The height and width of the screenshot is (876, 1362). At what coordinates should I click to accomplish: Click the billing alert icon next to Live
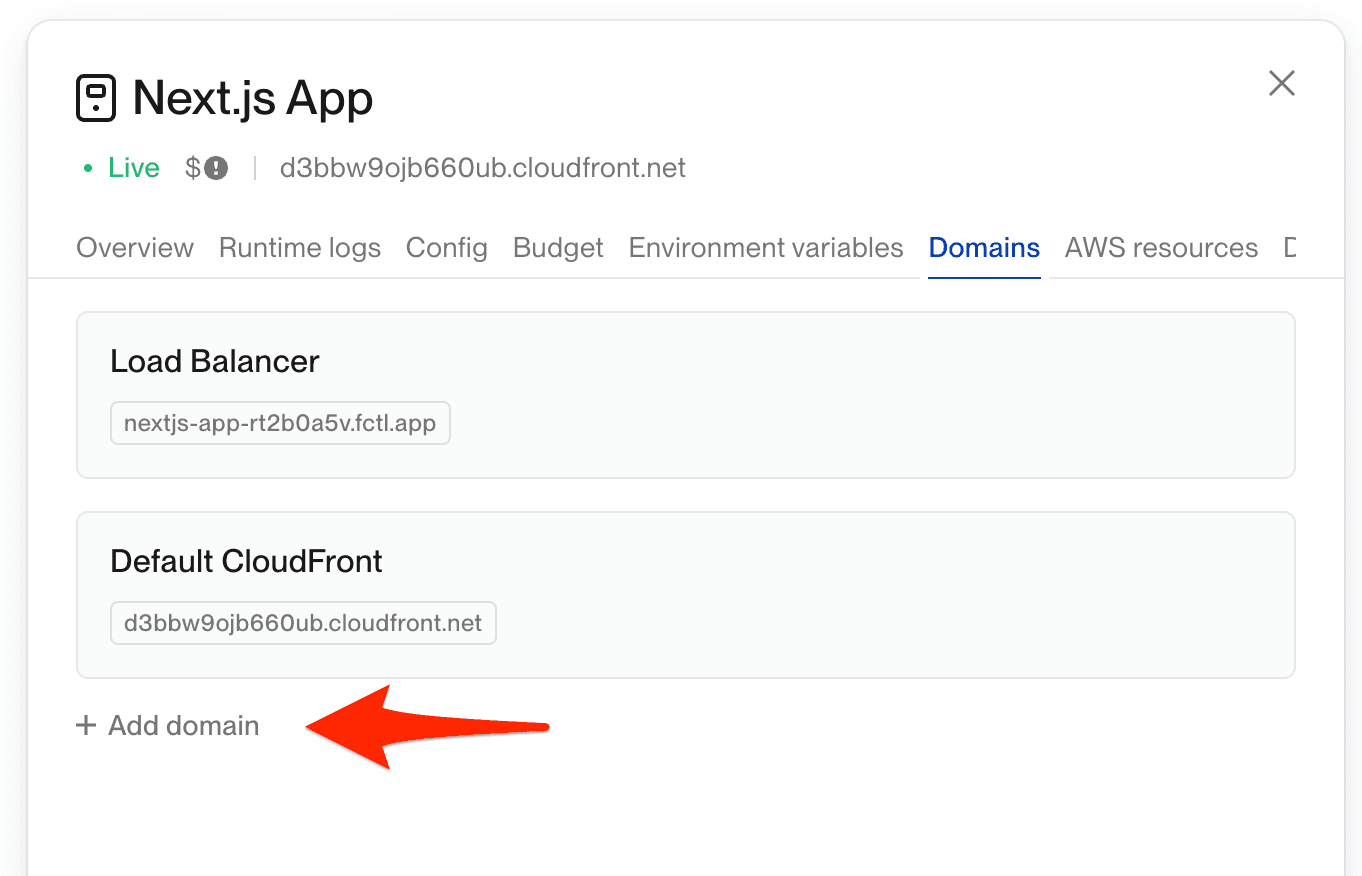point(216,168)
